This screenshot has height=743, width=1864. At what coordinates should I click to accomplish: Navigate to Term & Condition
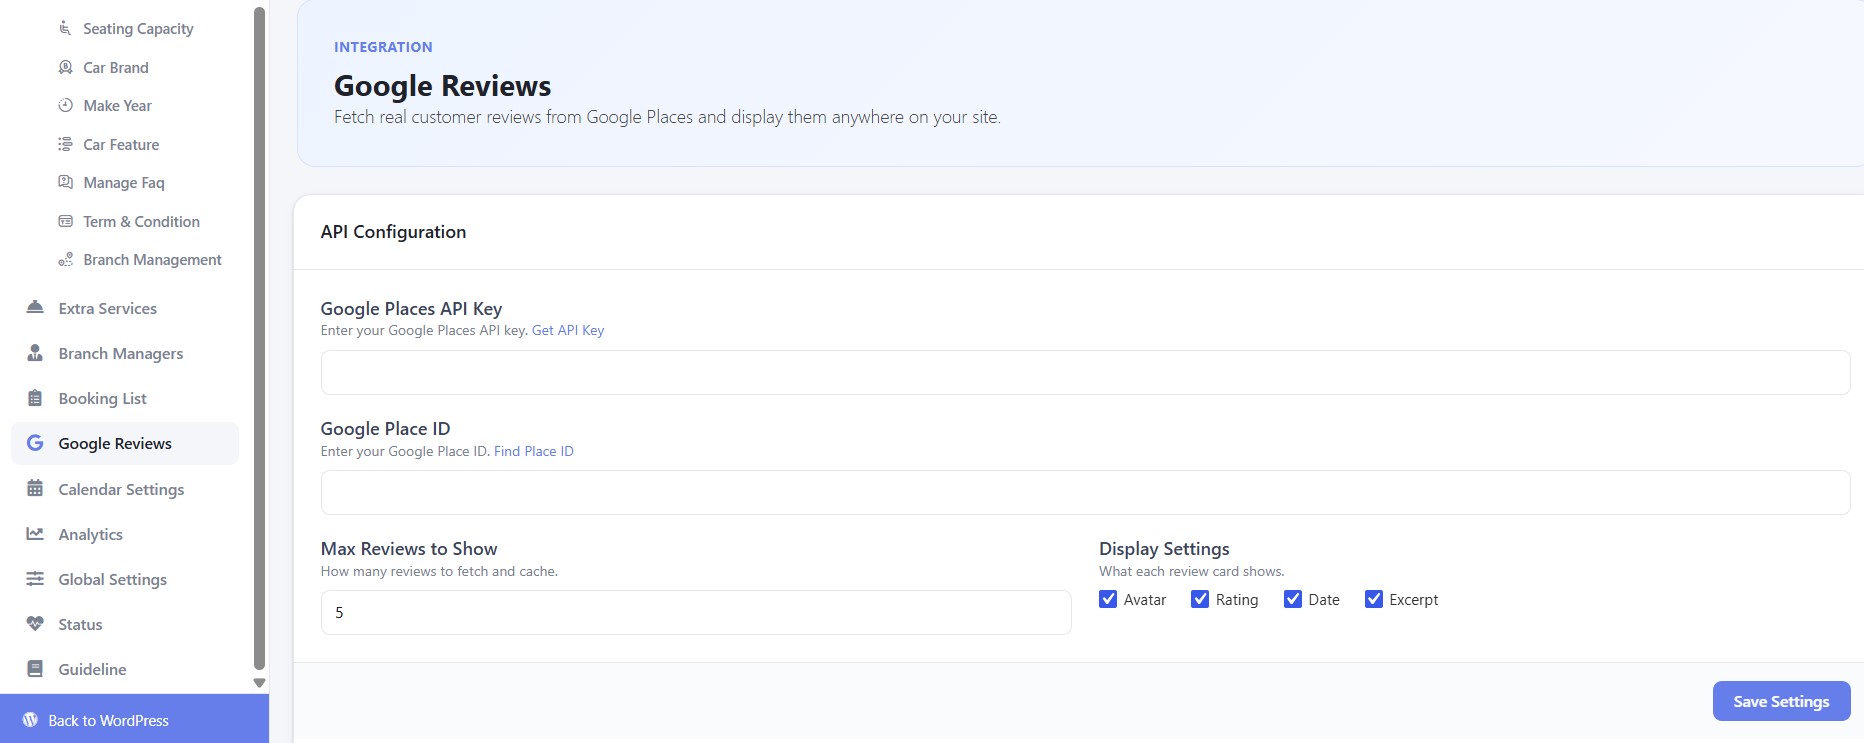coord(141,221)
